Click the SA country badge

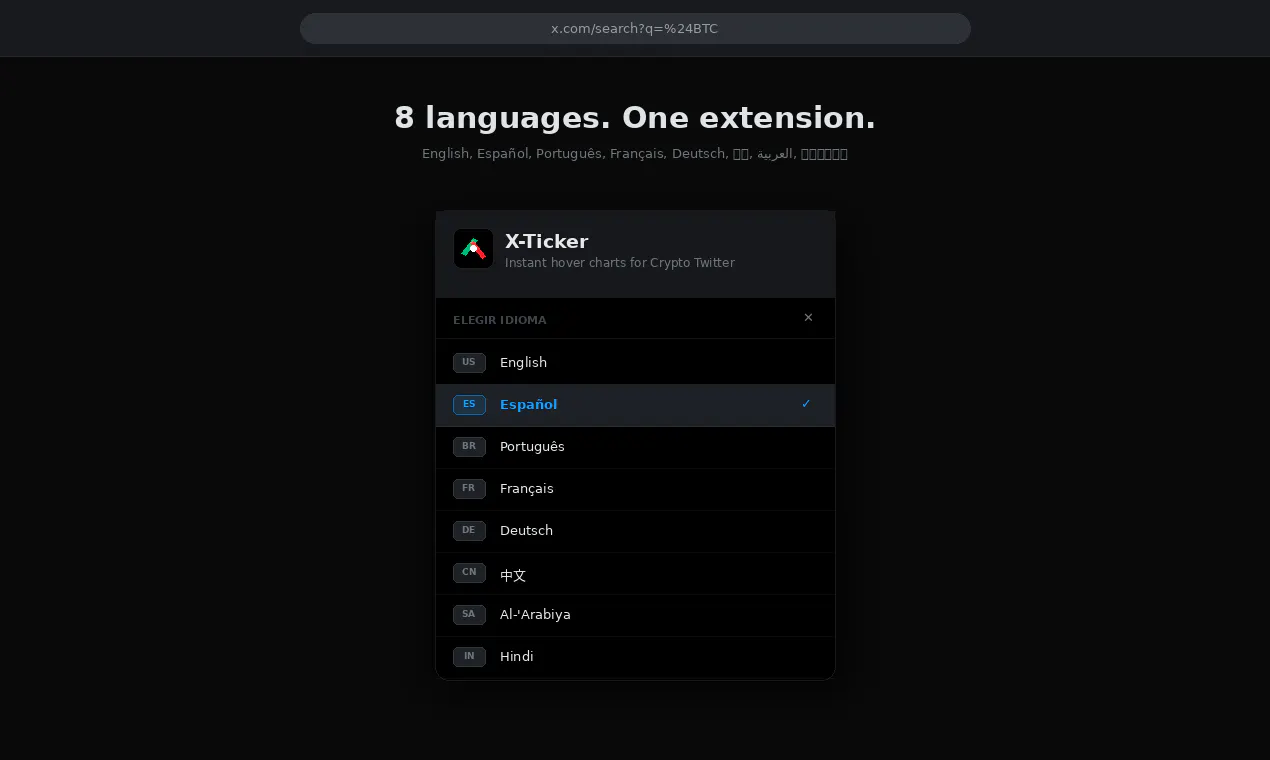coord(469,615)
